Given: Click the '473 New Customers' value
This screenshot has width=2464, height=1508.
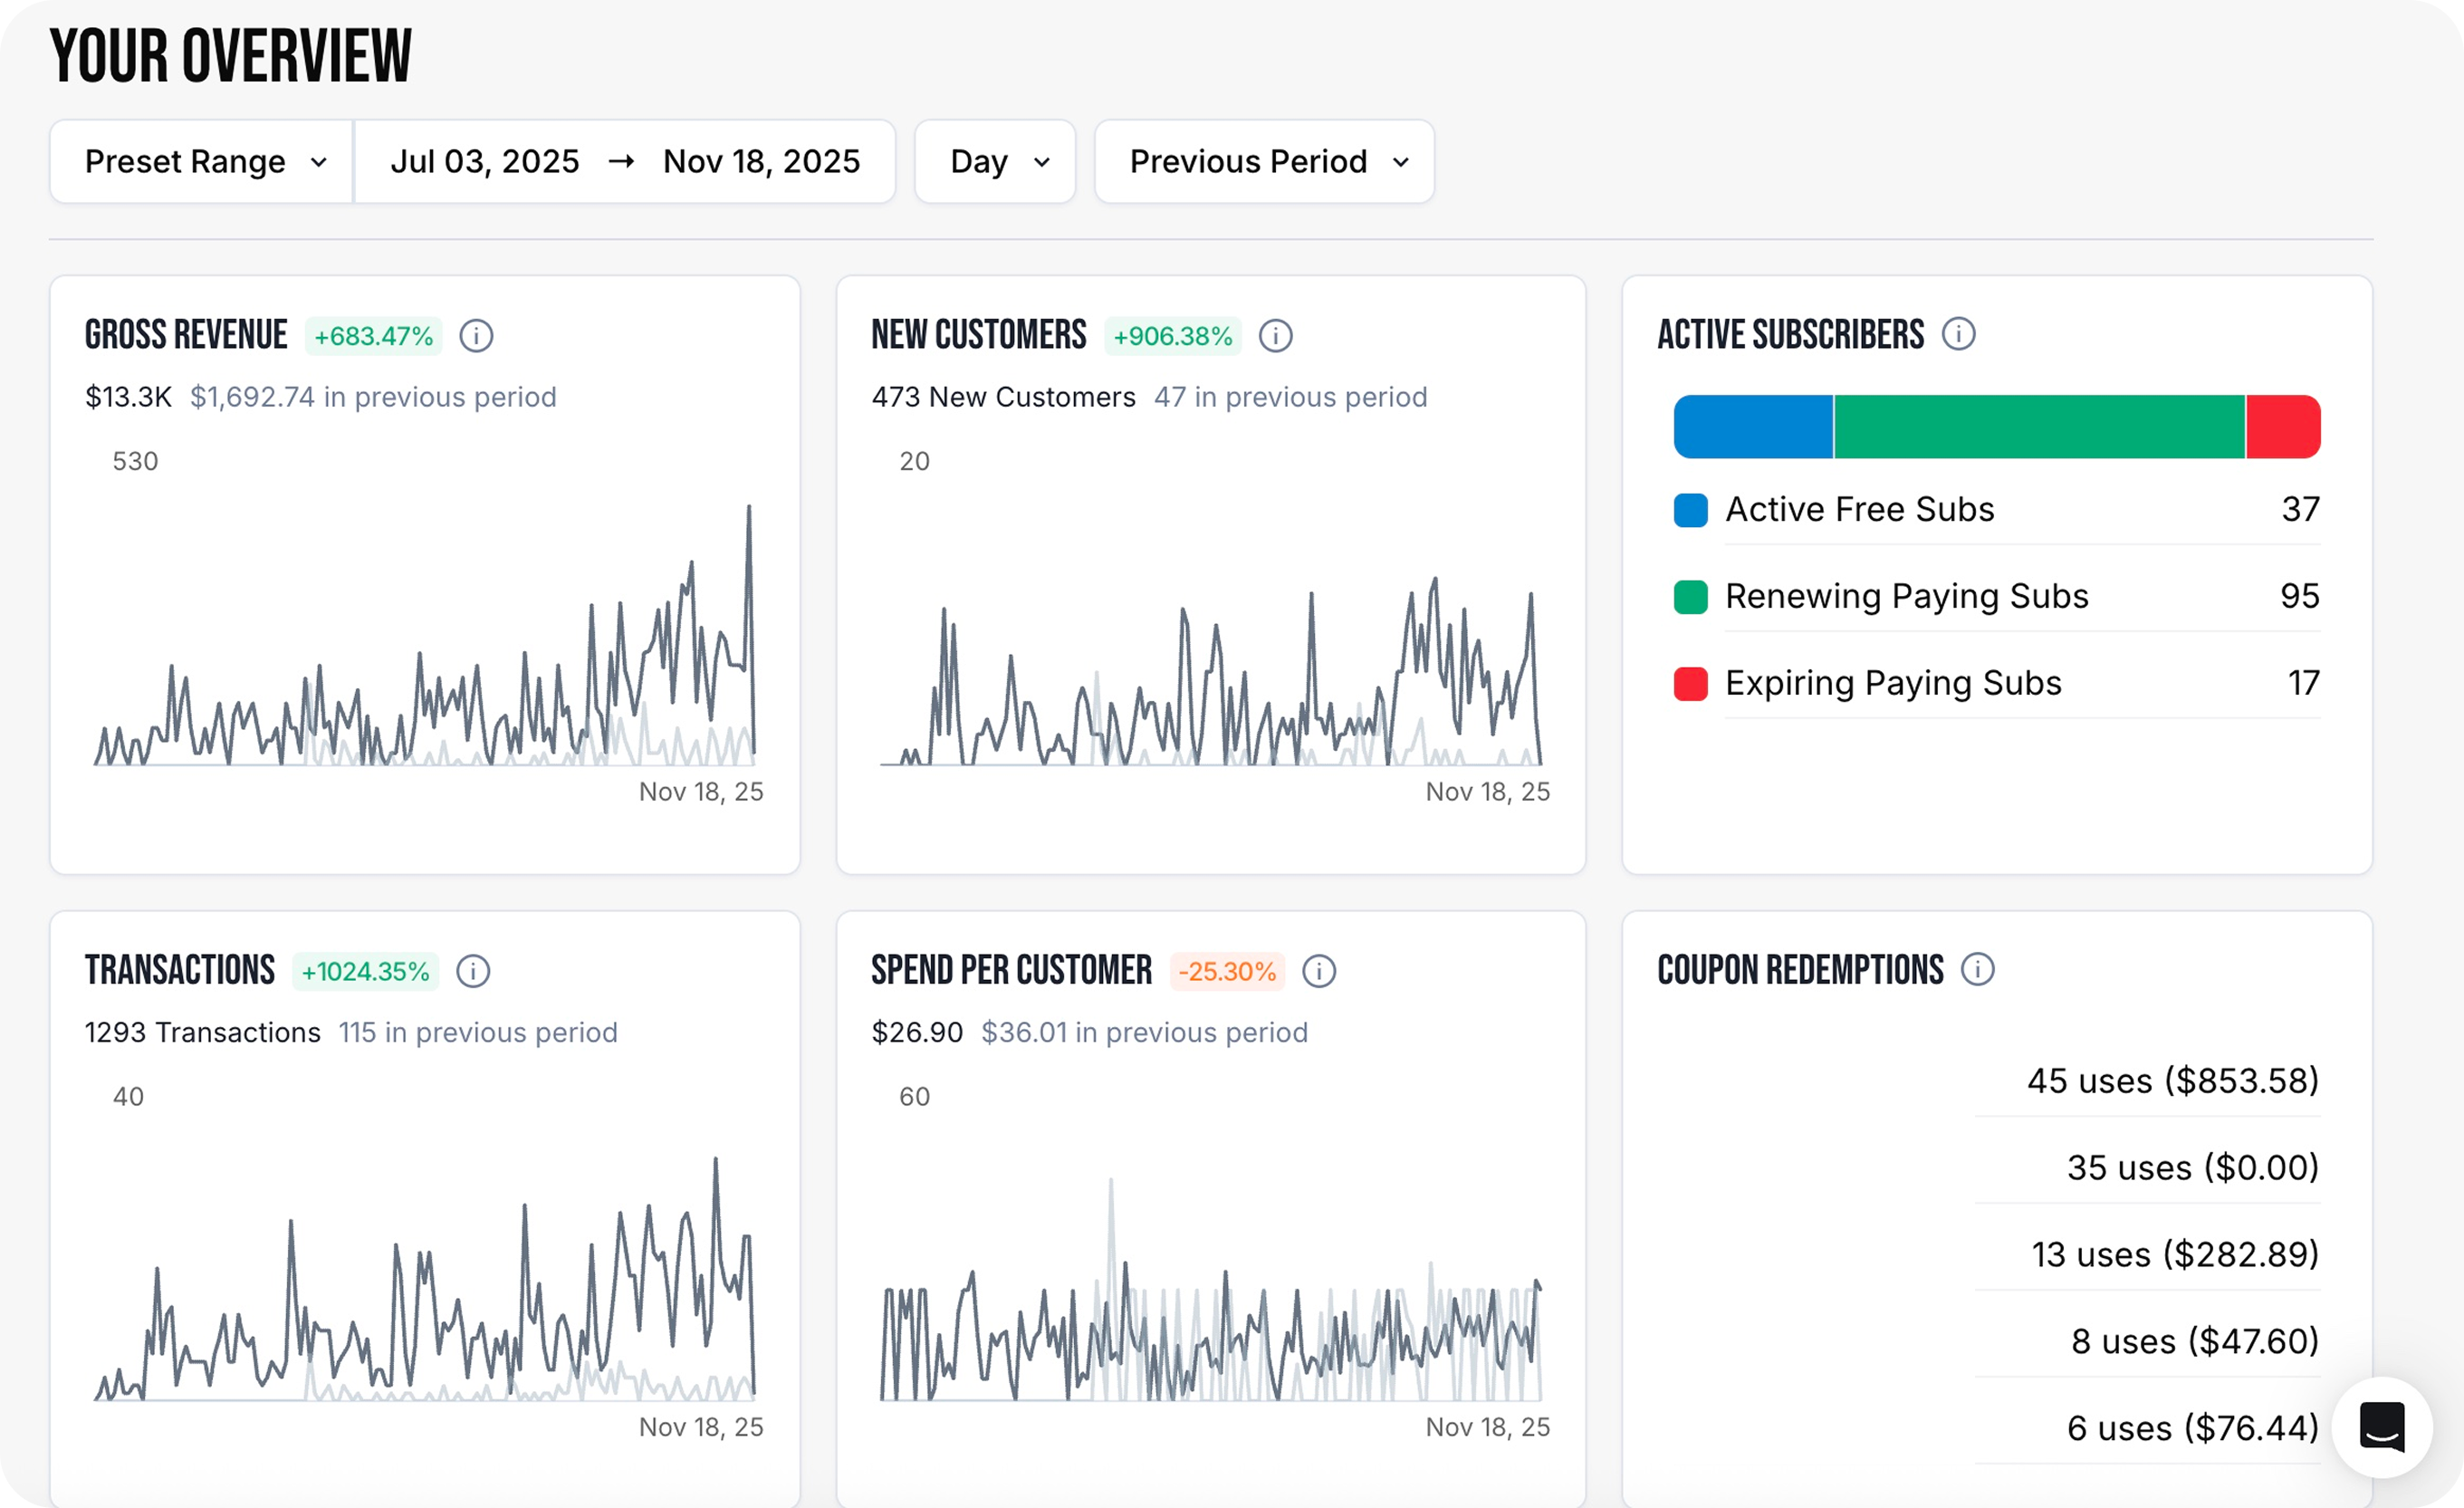Looking at the screenshot, I should point(1003,397).
